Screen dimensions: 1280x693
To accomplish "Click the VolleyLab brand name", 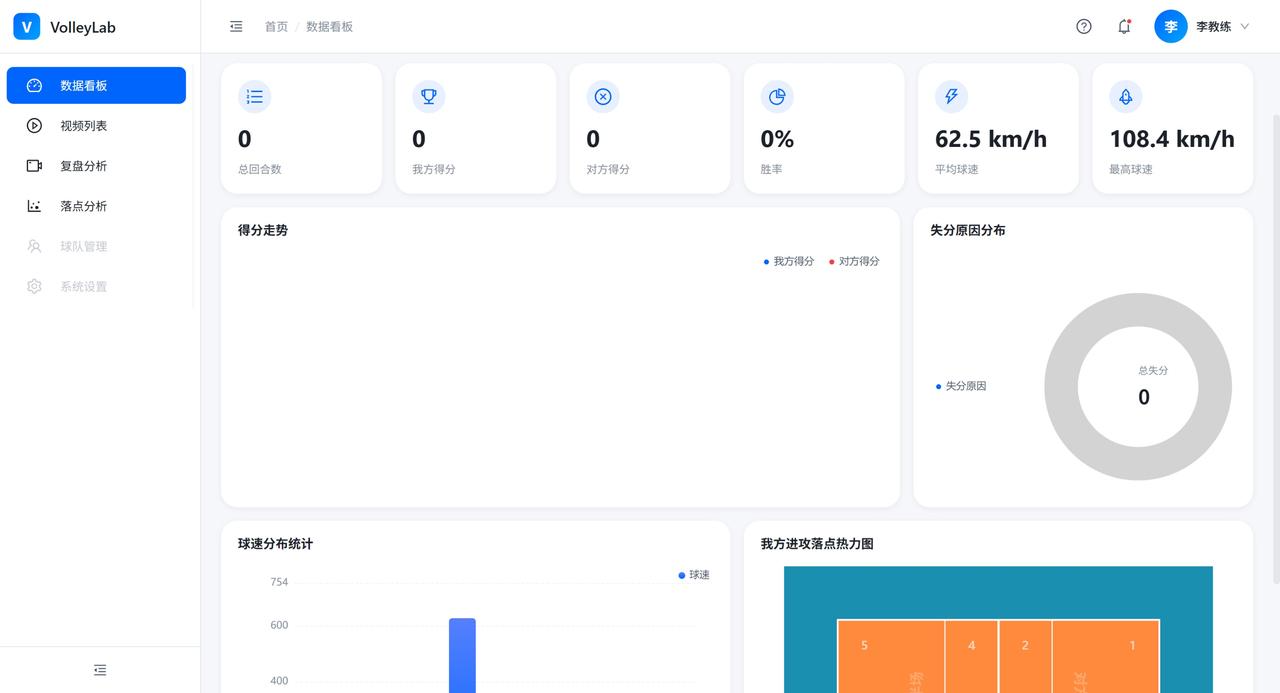I will tap(83, 28).
